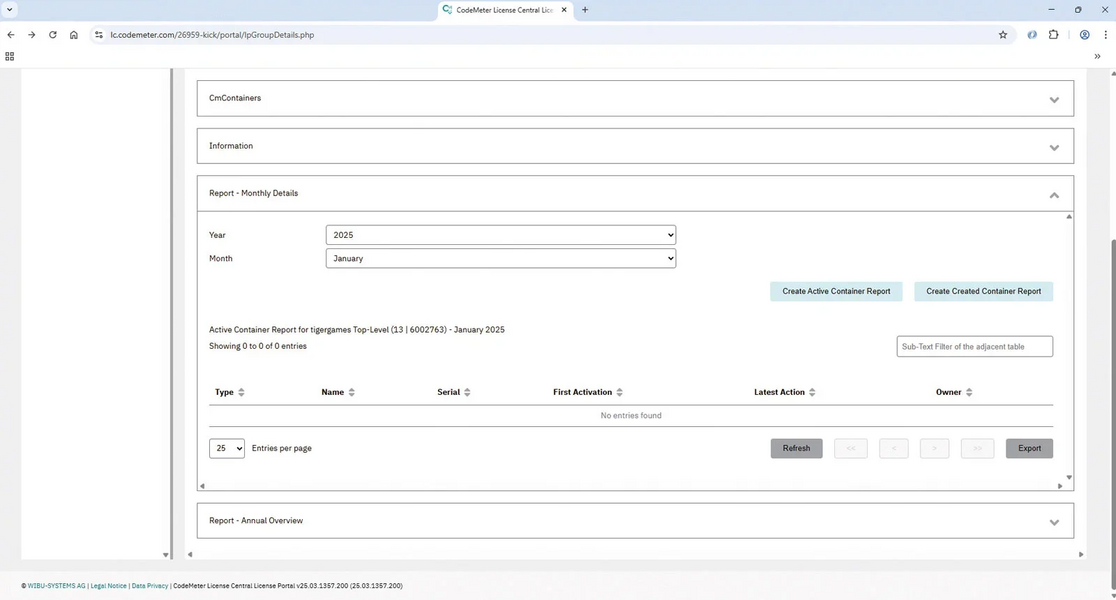Viewport: 1116px width, 600px height.
Task: Sort by Latest Action column
Action: 812,392
